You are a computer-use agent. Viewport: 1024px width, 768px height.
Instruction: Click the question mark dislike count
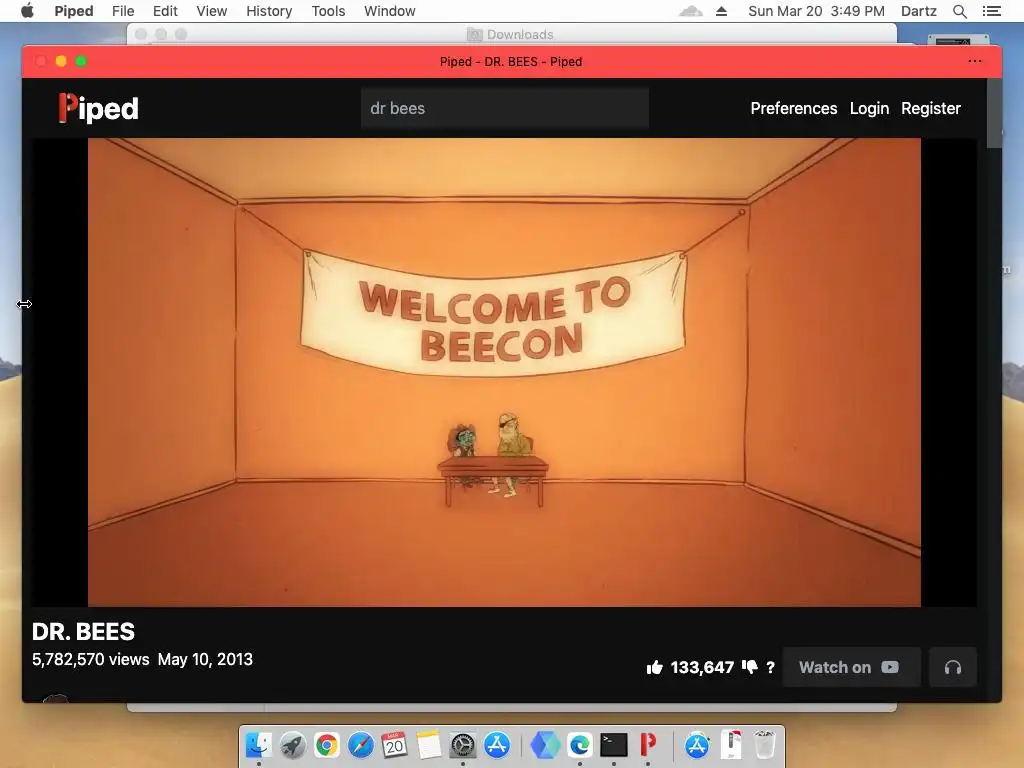771,667
